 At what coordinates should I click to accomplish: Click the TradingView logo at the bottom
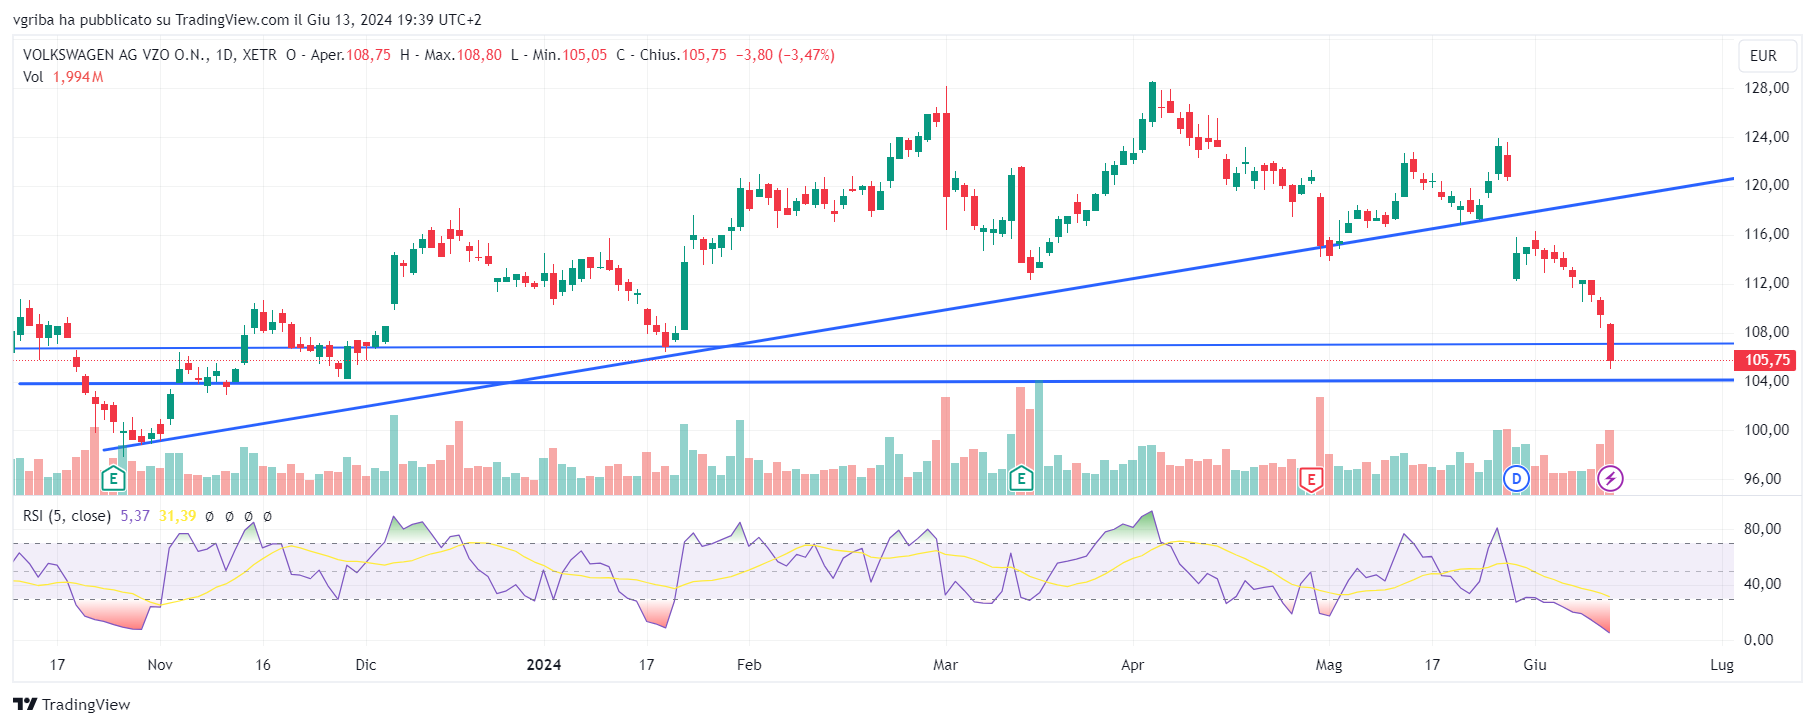72,704
